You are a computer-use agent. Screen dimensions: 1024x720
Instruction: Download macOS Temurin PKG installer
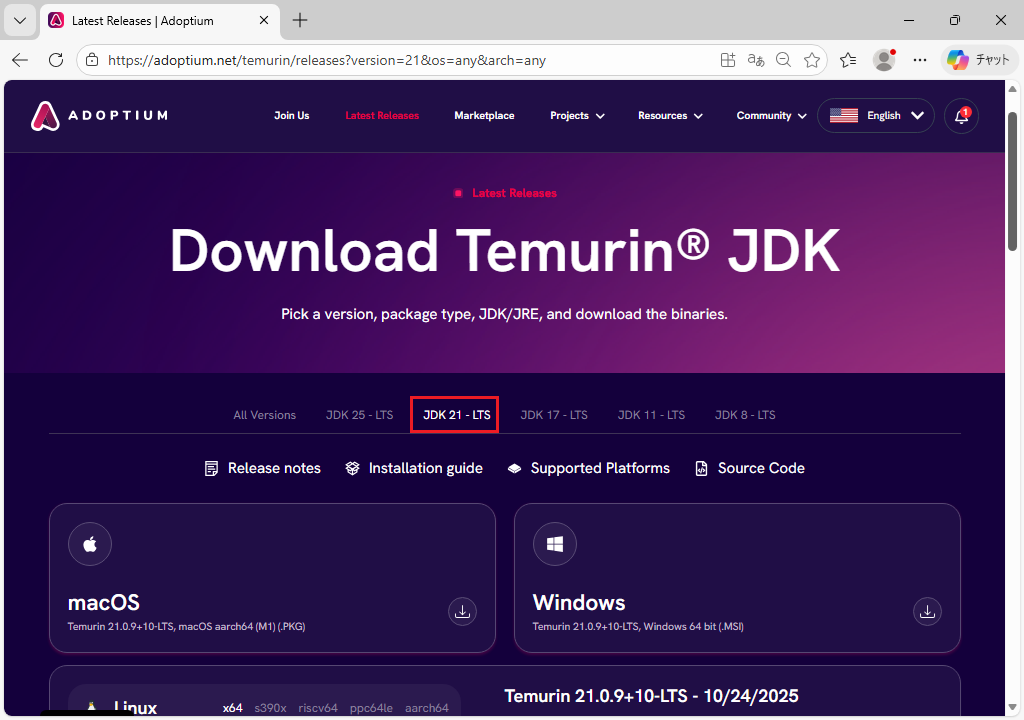tap(462, 611)
